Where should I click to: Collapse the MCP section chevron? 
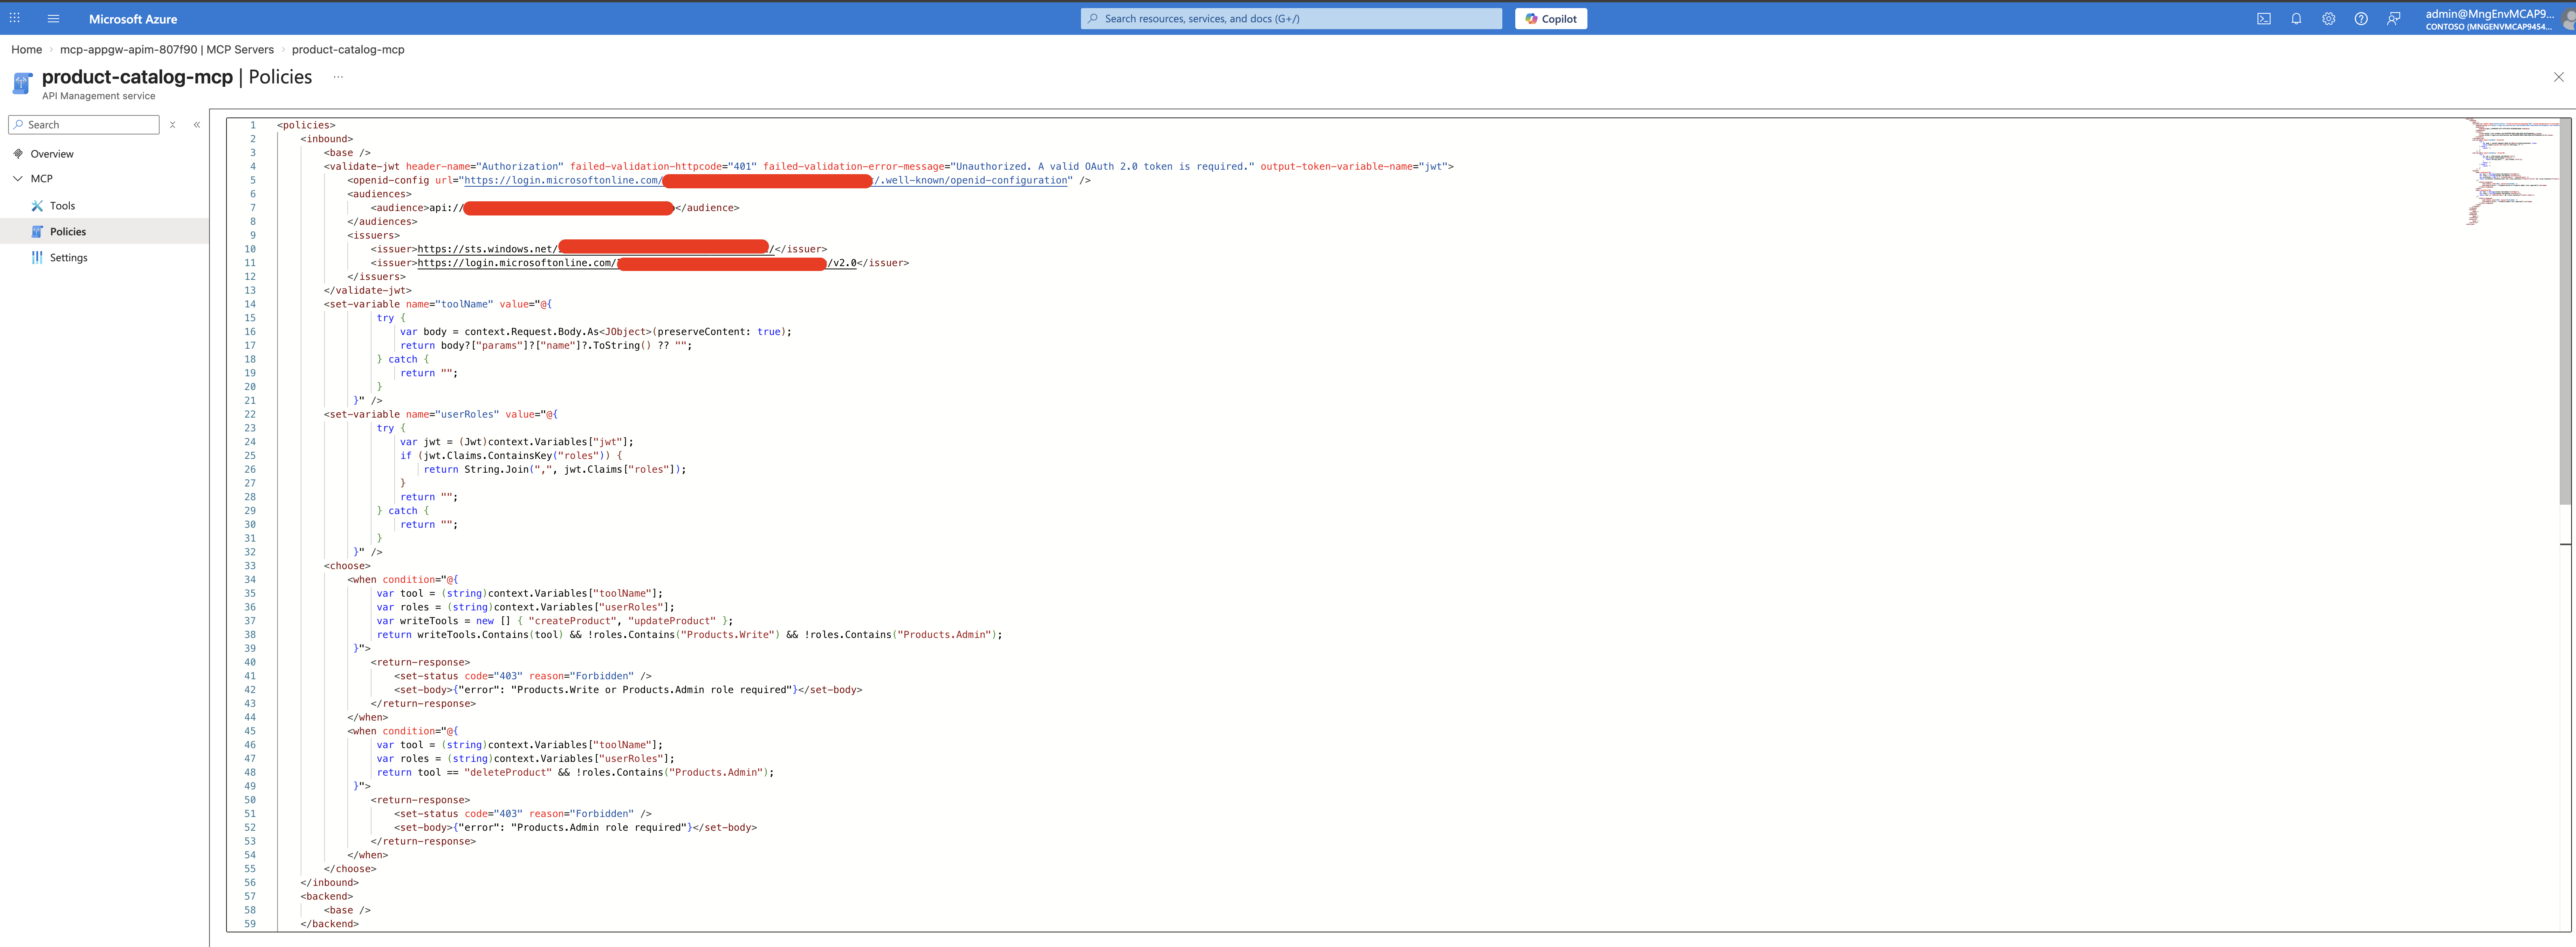tap(18, 178)
